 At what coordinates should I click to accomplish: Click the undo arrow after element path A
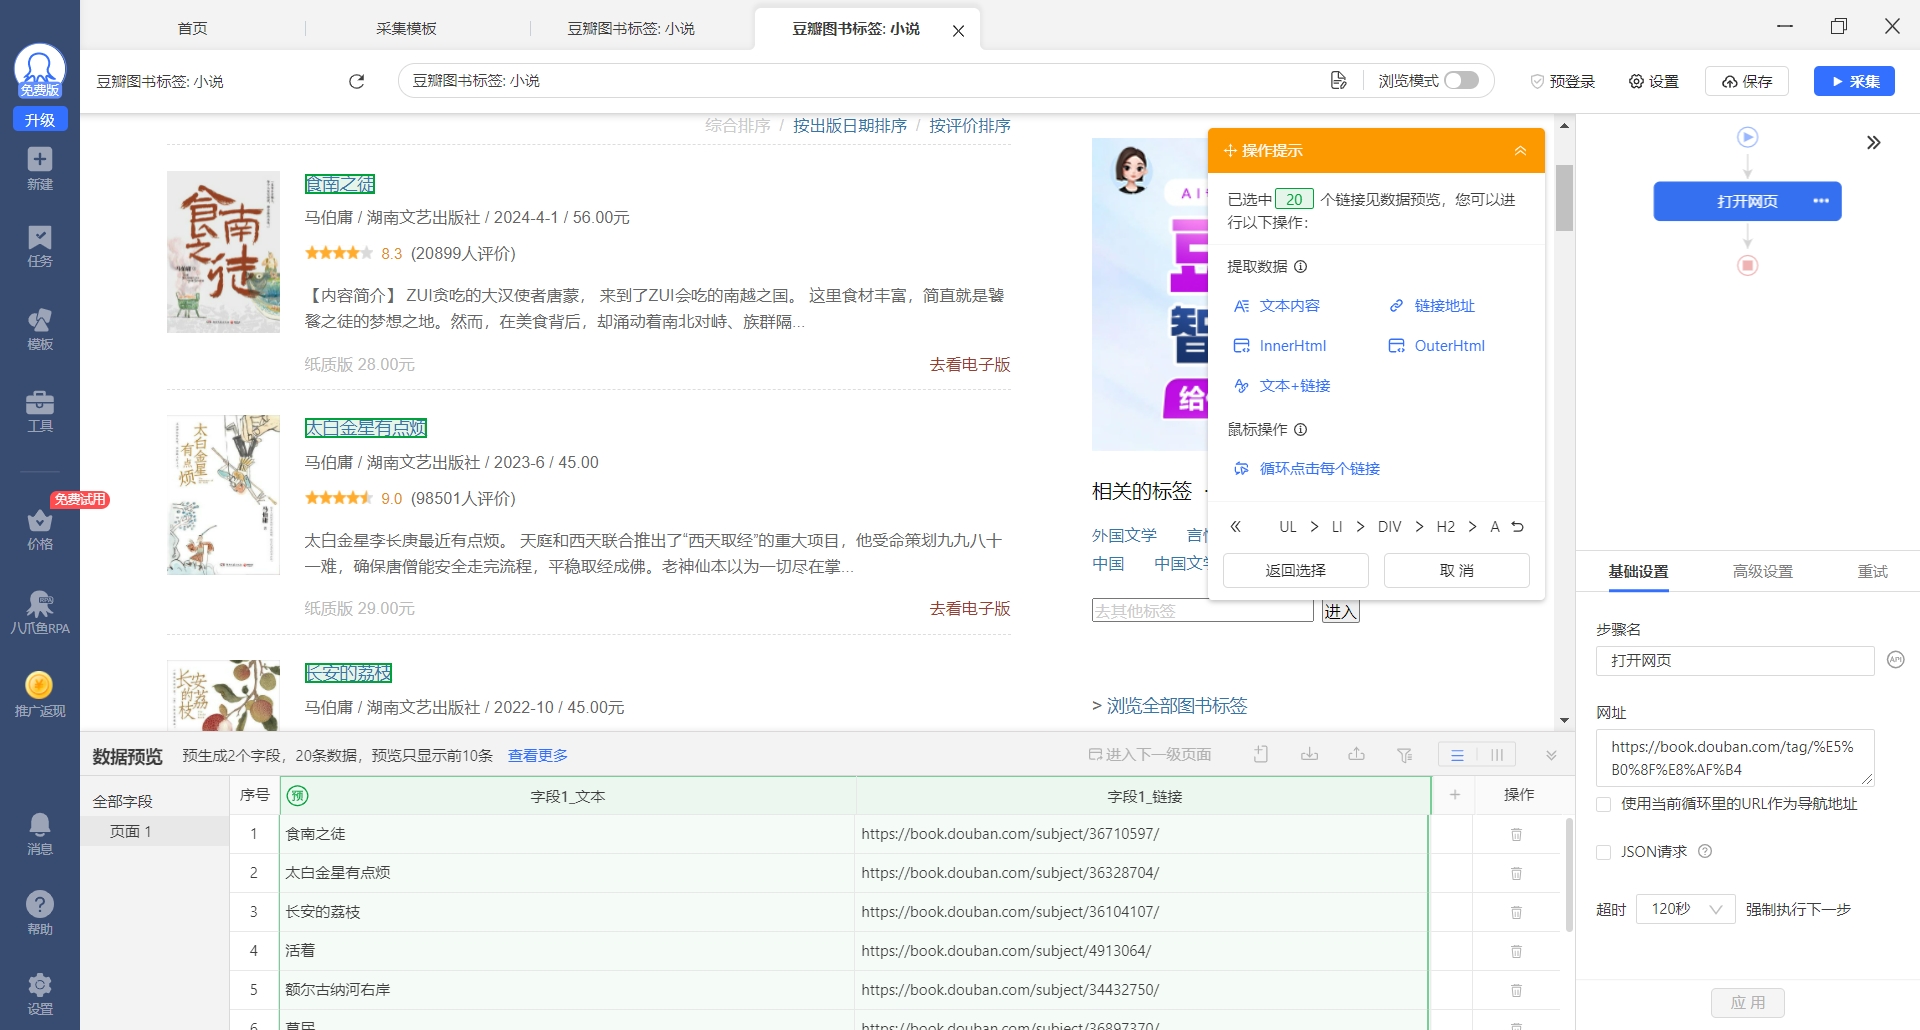1518,527
